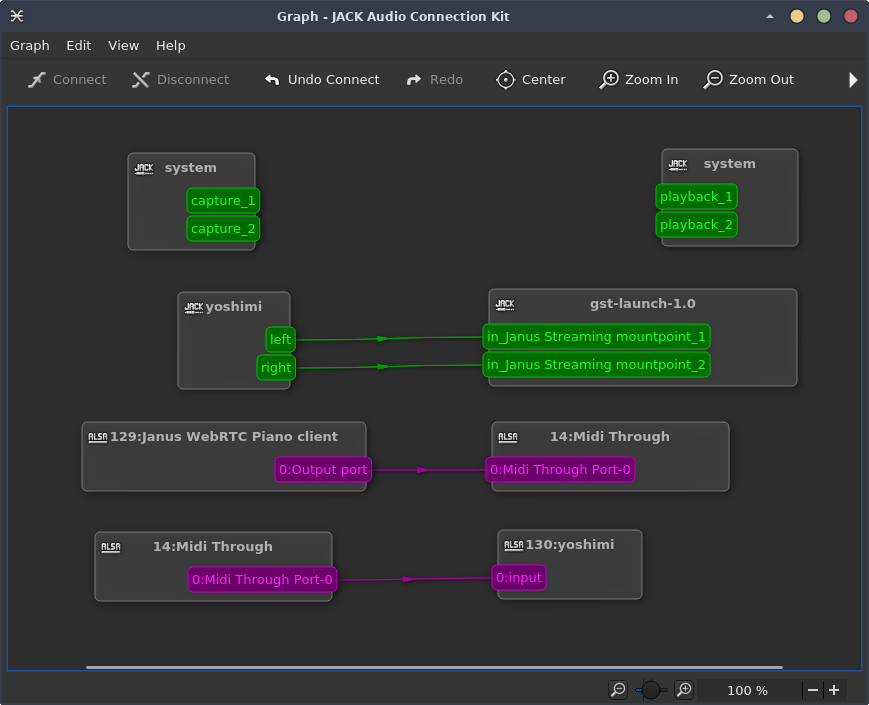Image resolution: width=869 pixels, height=705 pixels.
Task: Open the View menu
Action: tap(124, 45)
